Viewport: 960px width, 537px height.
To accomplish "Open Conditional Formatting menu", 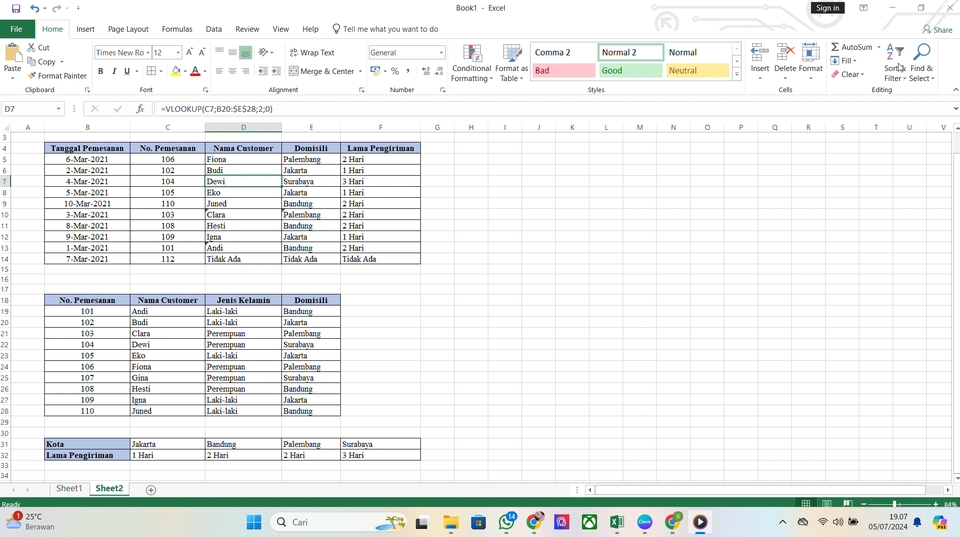I will pos(471,62).
